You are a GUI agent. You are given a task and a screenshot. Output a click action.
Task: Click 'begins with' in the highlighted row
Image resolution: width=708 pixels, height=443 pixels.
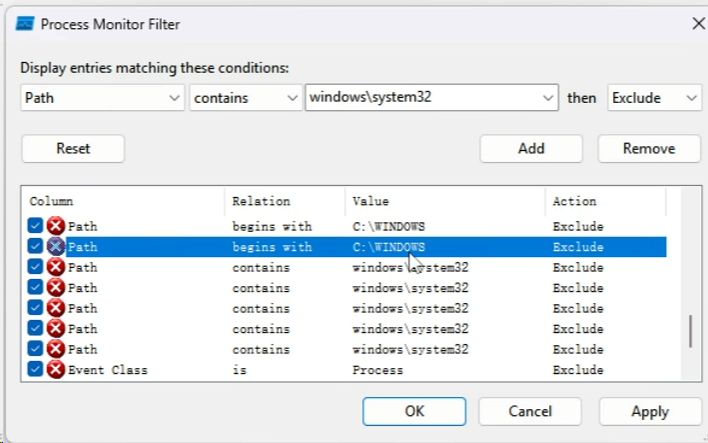[272, 247]
